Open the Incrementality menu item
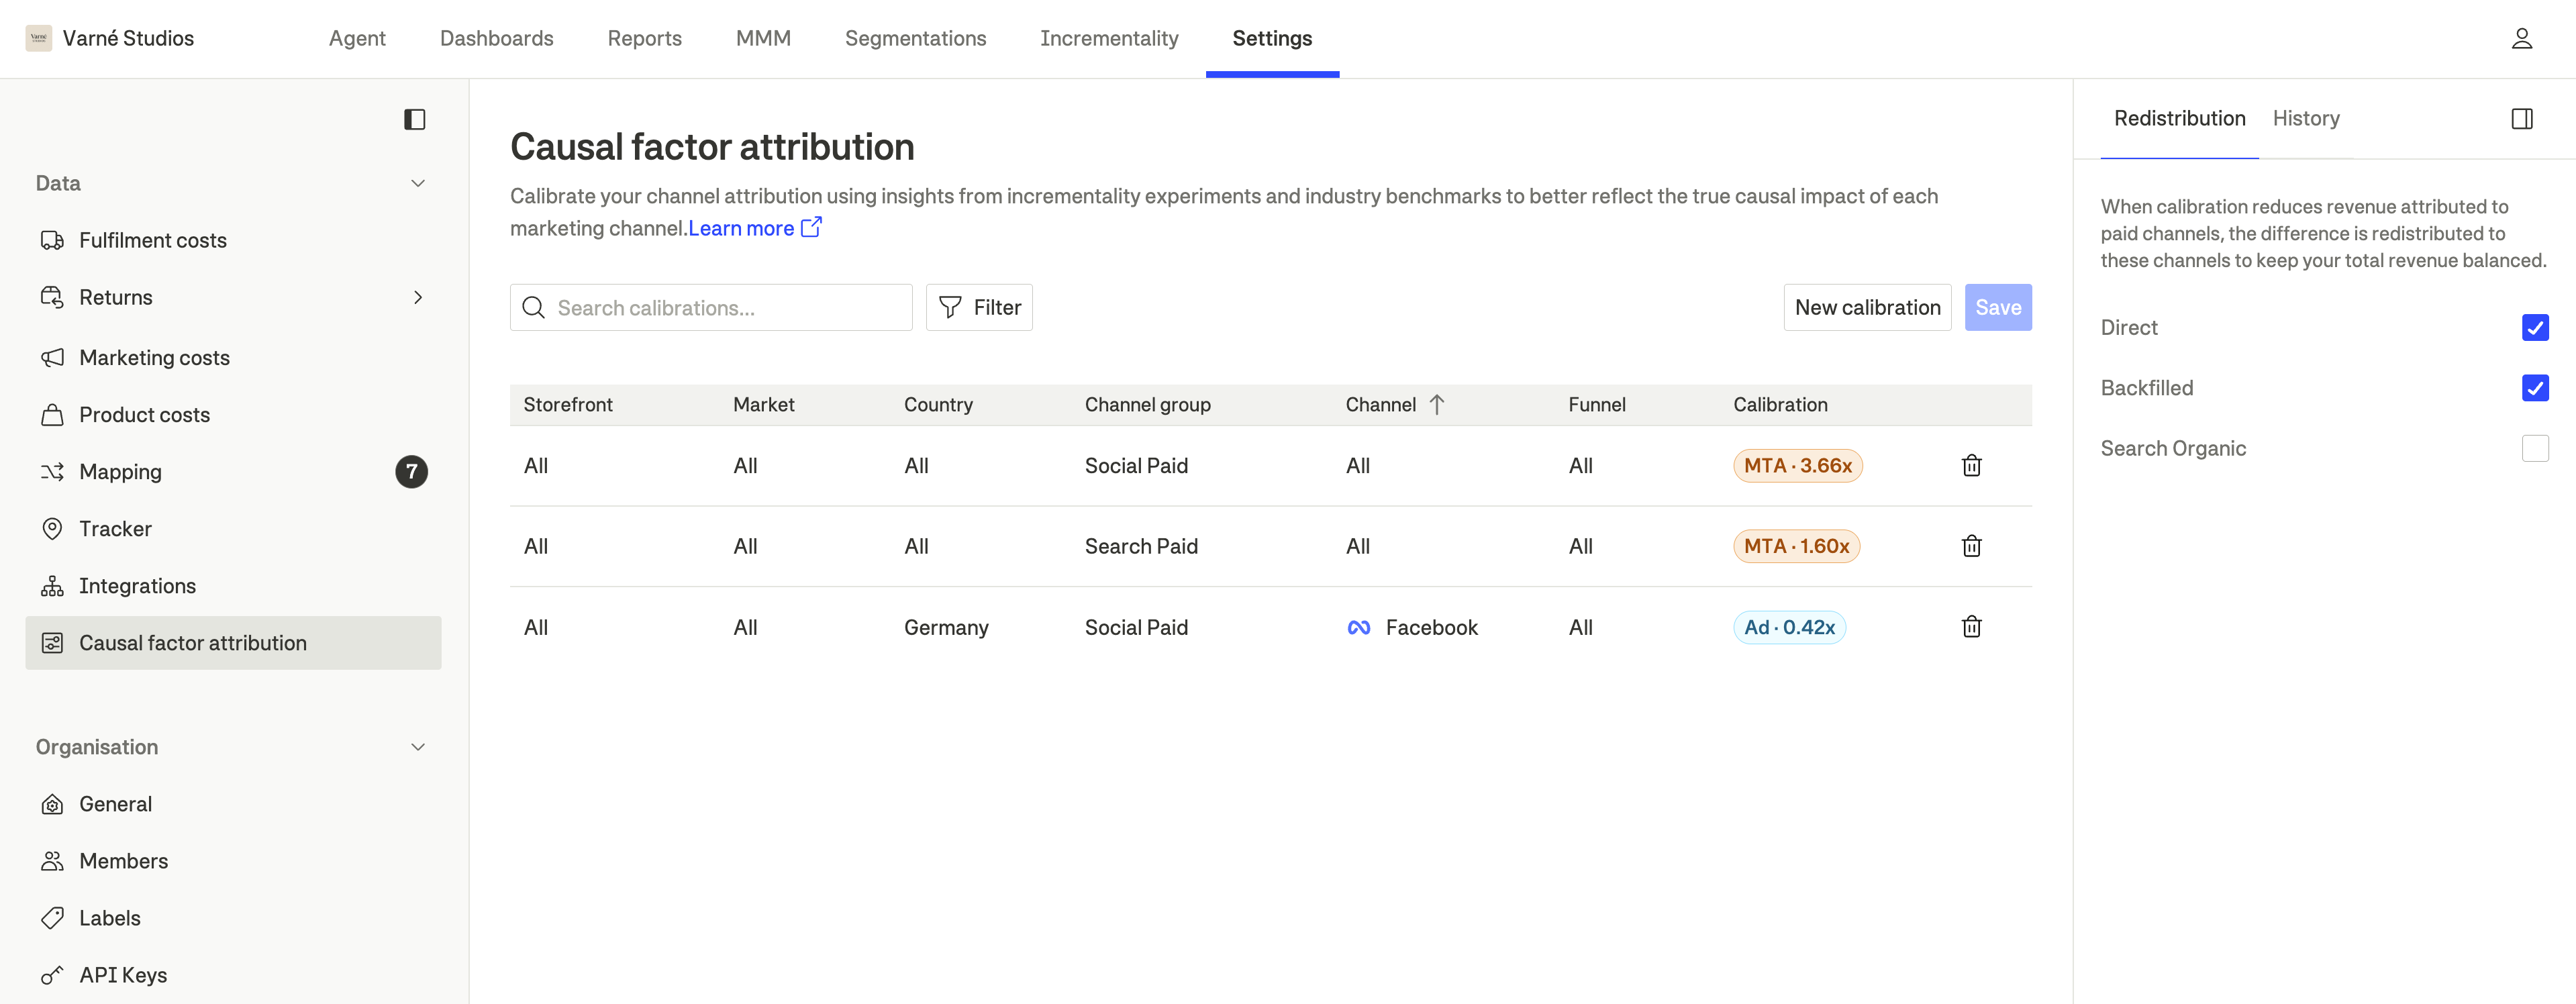Image resolution: width=2576 pixels, height=1004 pixels. click(x=1109, y=38)
